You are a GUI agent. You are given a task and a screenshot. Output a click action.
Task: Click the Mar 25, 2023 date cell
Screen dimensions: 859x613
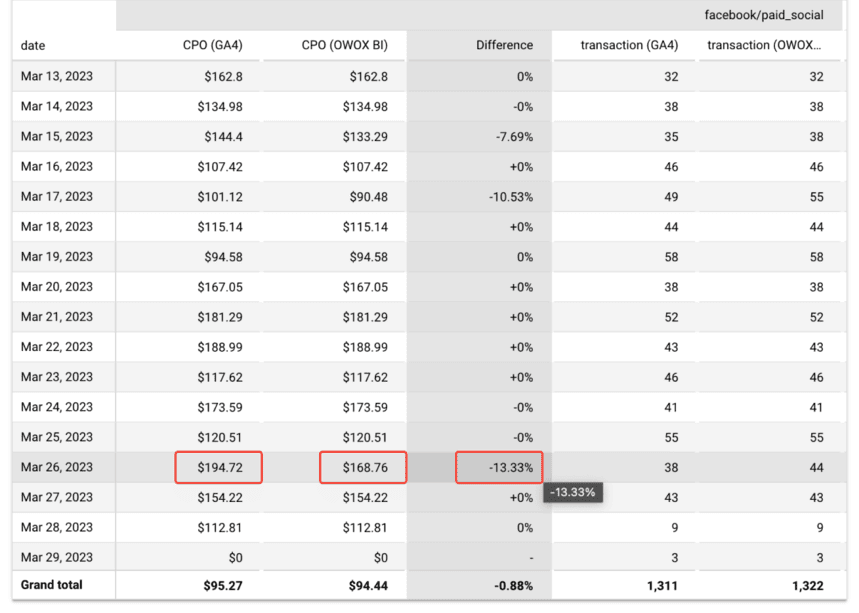[57, 437]
